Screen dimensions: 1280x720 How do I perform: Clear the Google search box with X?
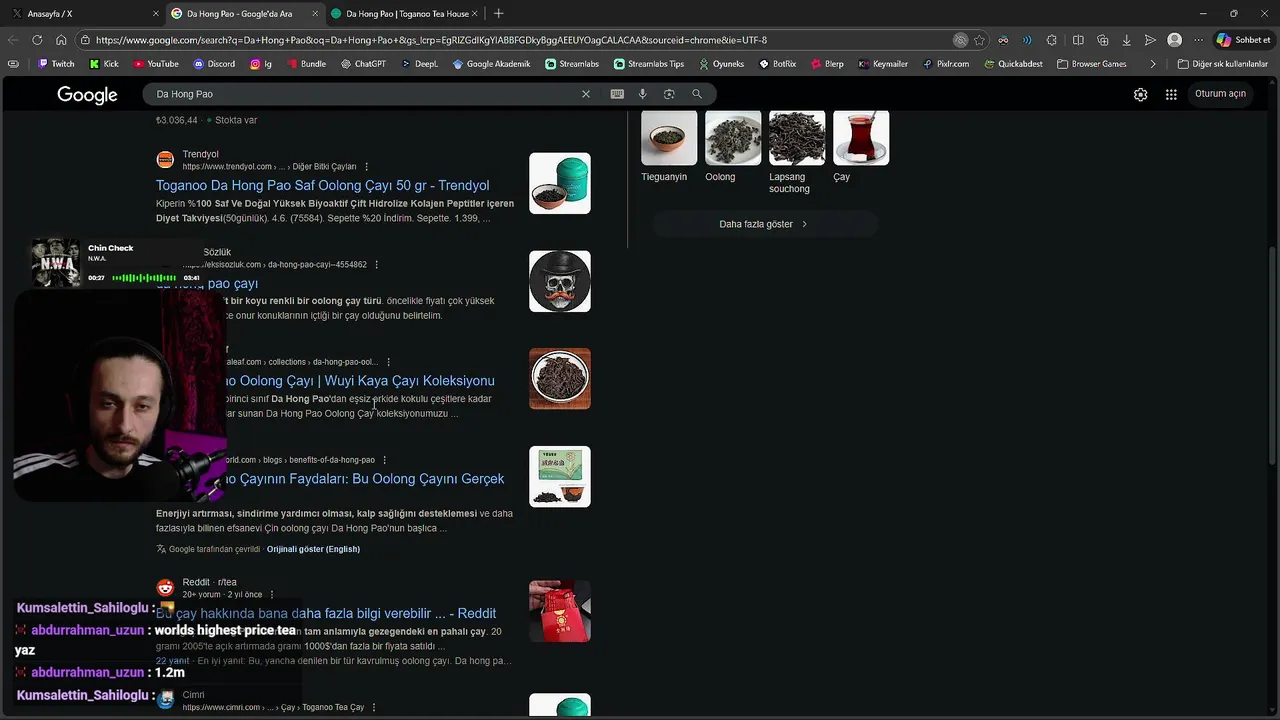[586, 94]
